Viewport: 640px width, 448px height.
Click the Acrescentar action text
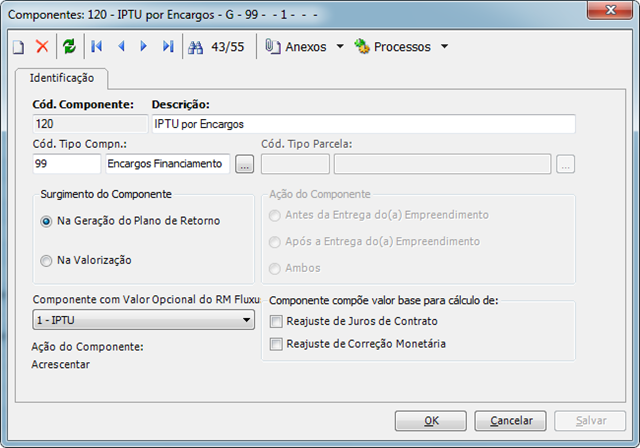tap(61, 364)
